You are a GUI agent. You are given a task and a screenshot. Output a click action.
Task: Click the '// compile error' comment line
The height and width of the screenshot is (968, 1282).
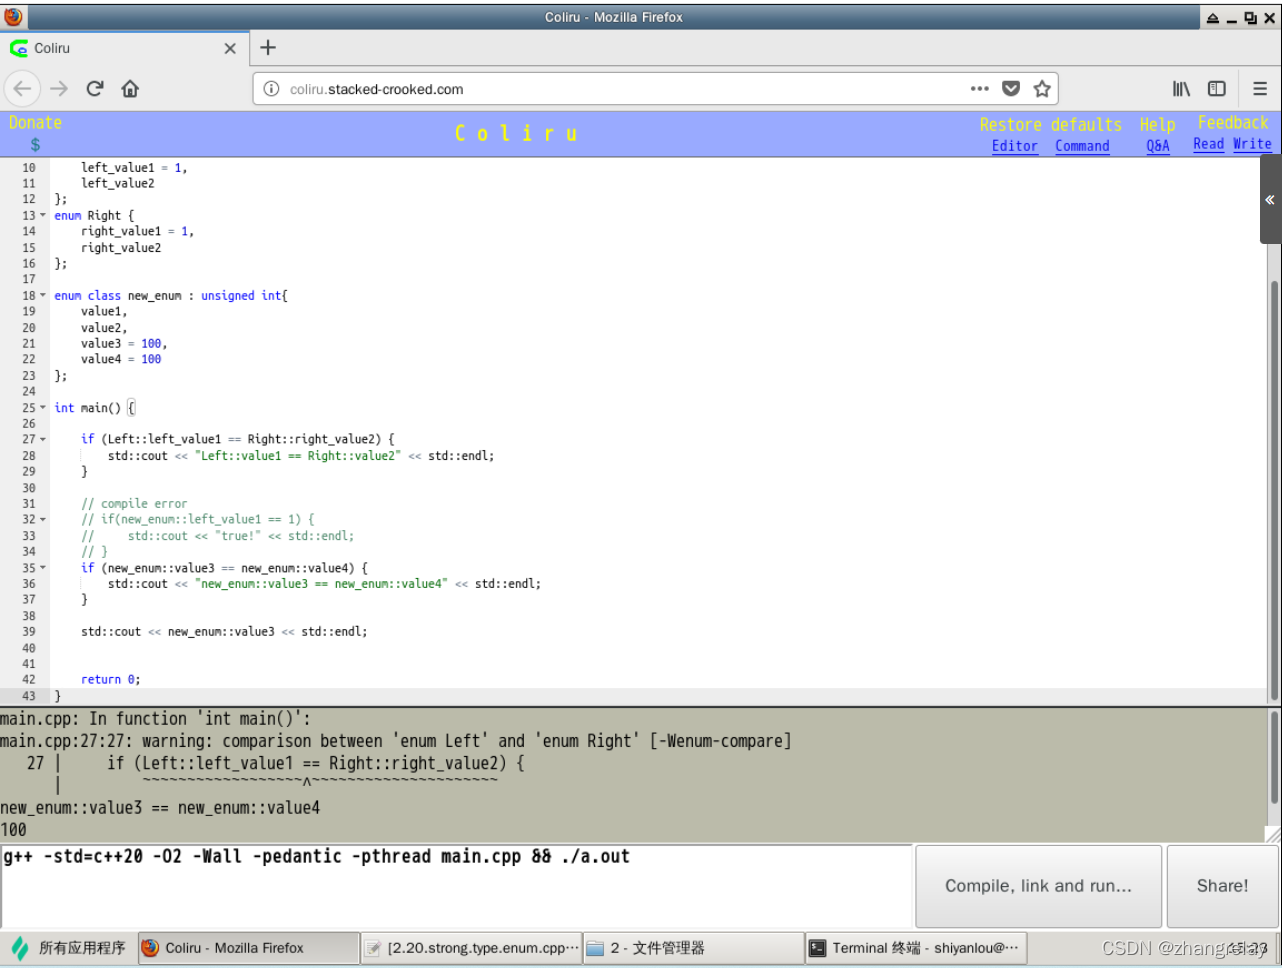(x=134, y=504)
